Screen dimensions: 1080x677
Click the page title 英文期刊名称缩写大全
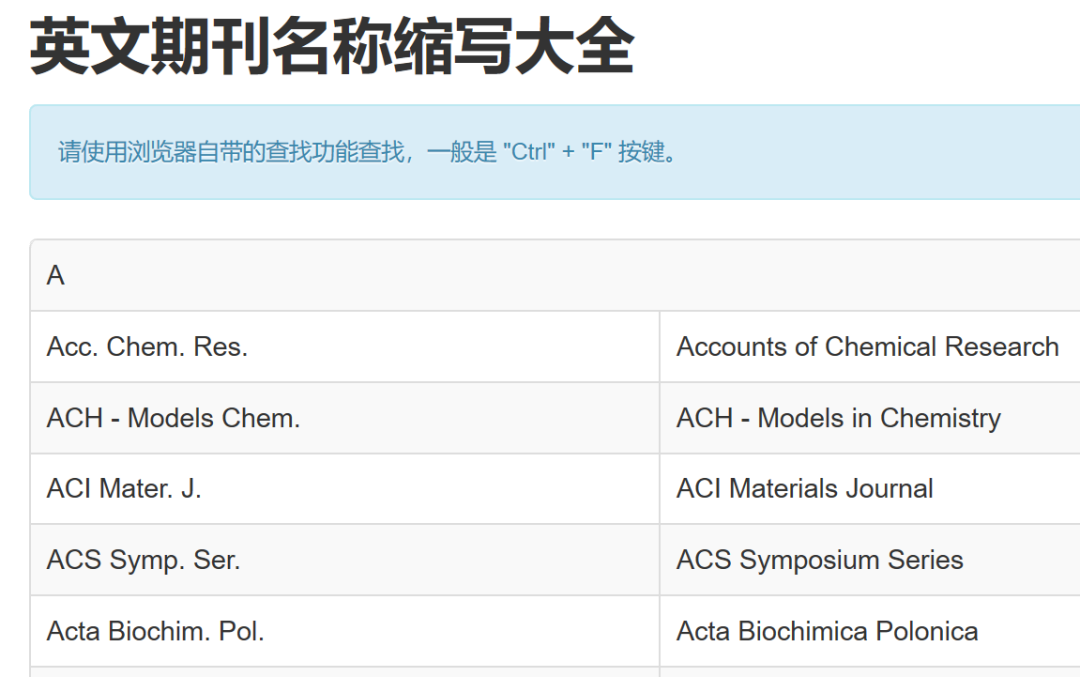(332, 47)
